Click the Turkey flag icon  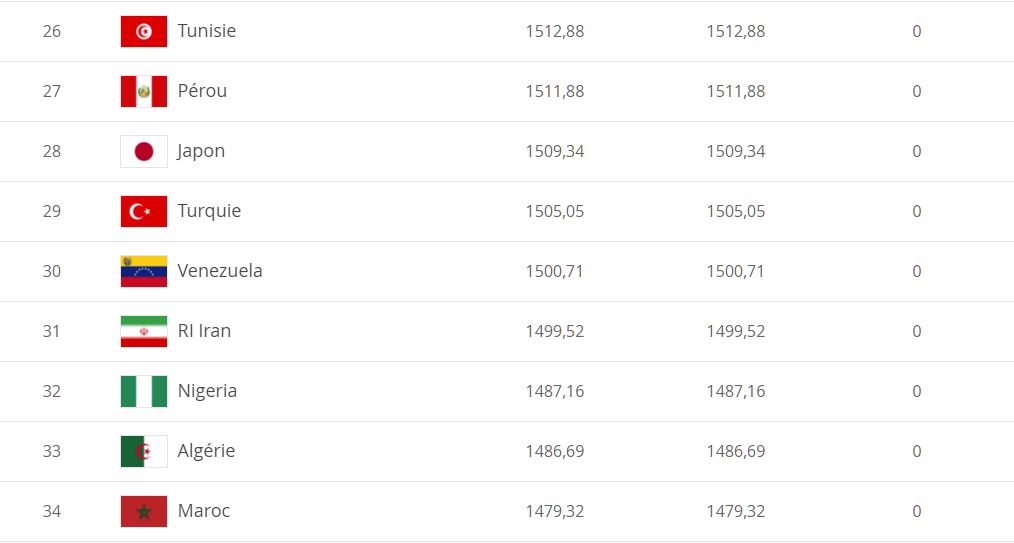(144, 211)
